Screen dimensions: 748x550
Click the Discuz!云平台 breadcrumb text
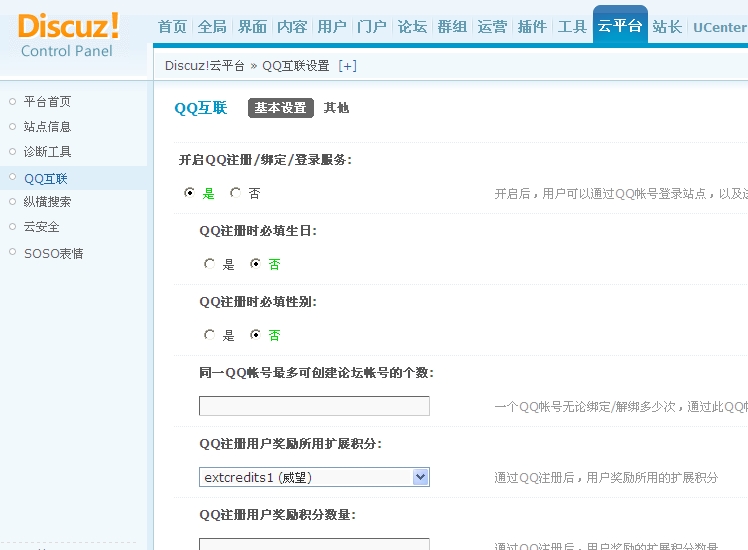pyautogui.click(x=205, y=66)
